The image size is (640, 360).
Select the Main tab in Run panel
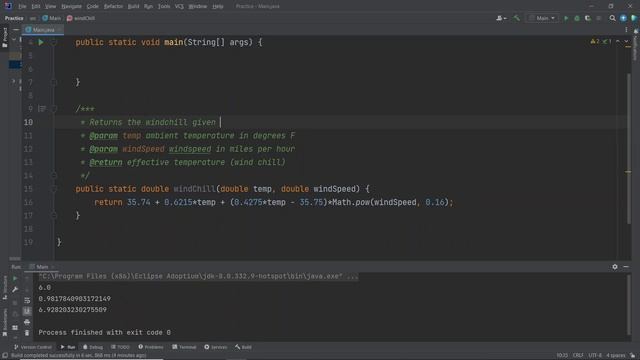(42, 267)
